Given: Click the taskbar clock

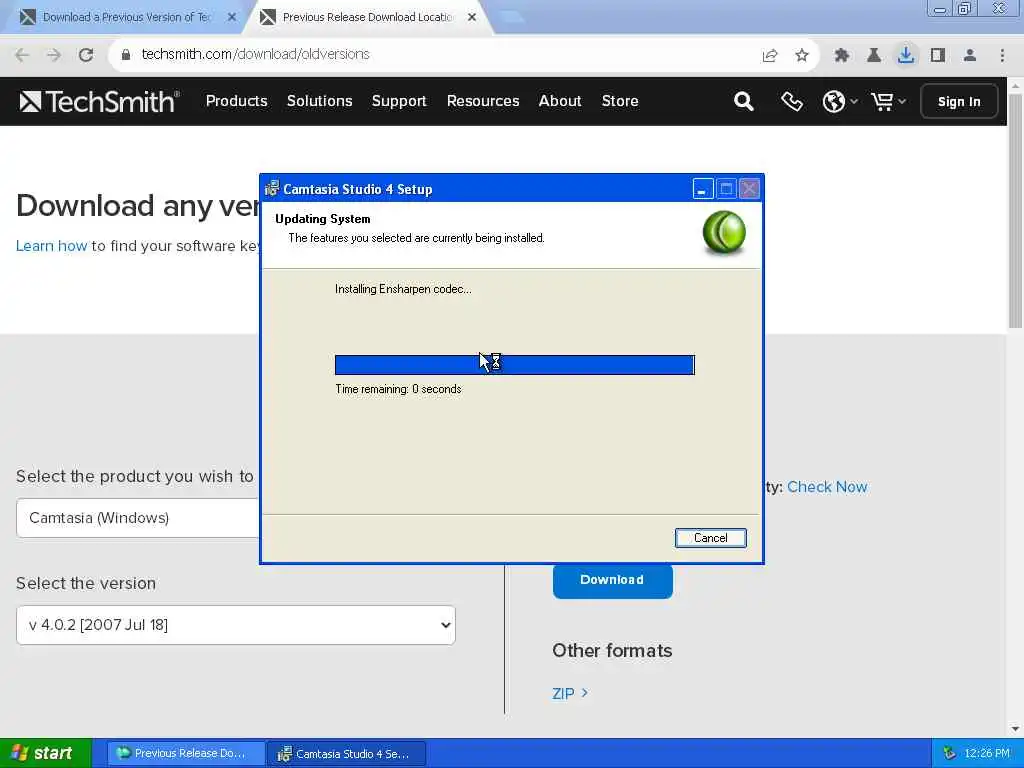Looking at the screenshot, I should (987, 754).
